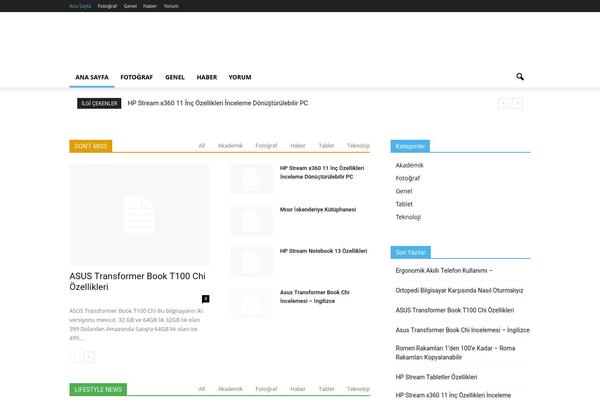Click Fotoğraf in the top black bar
Screen dimensions: 600x400
pyautogui.click(x=107, y=6)
